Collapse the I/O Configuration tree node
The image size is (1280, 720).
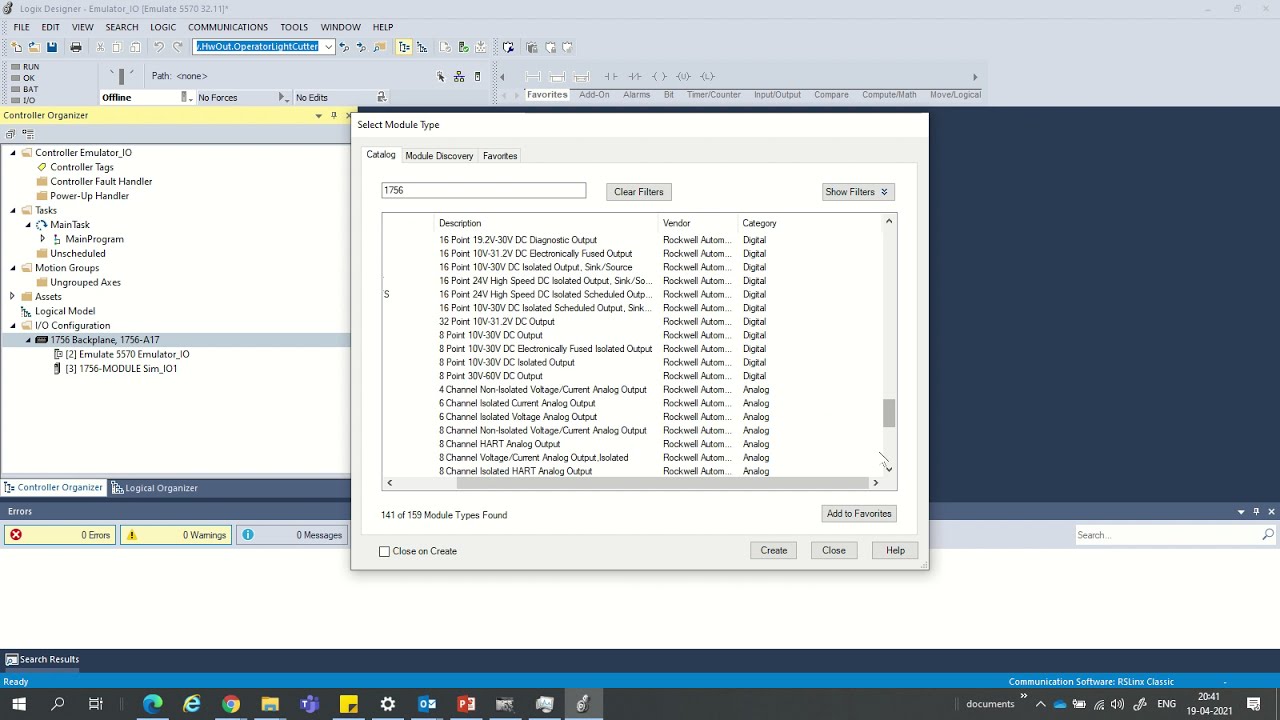pyautogui.click(x=13, y=326)
